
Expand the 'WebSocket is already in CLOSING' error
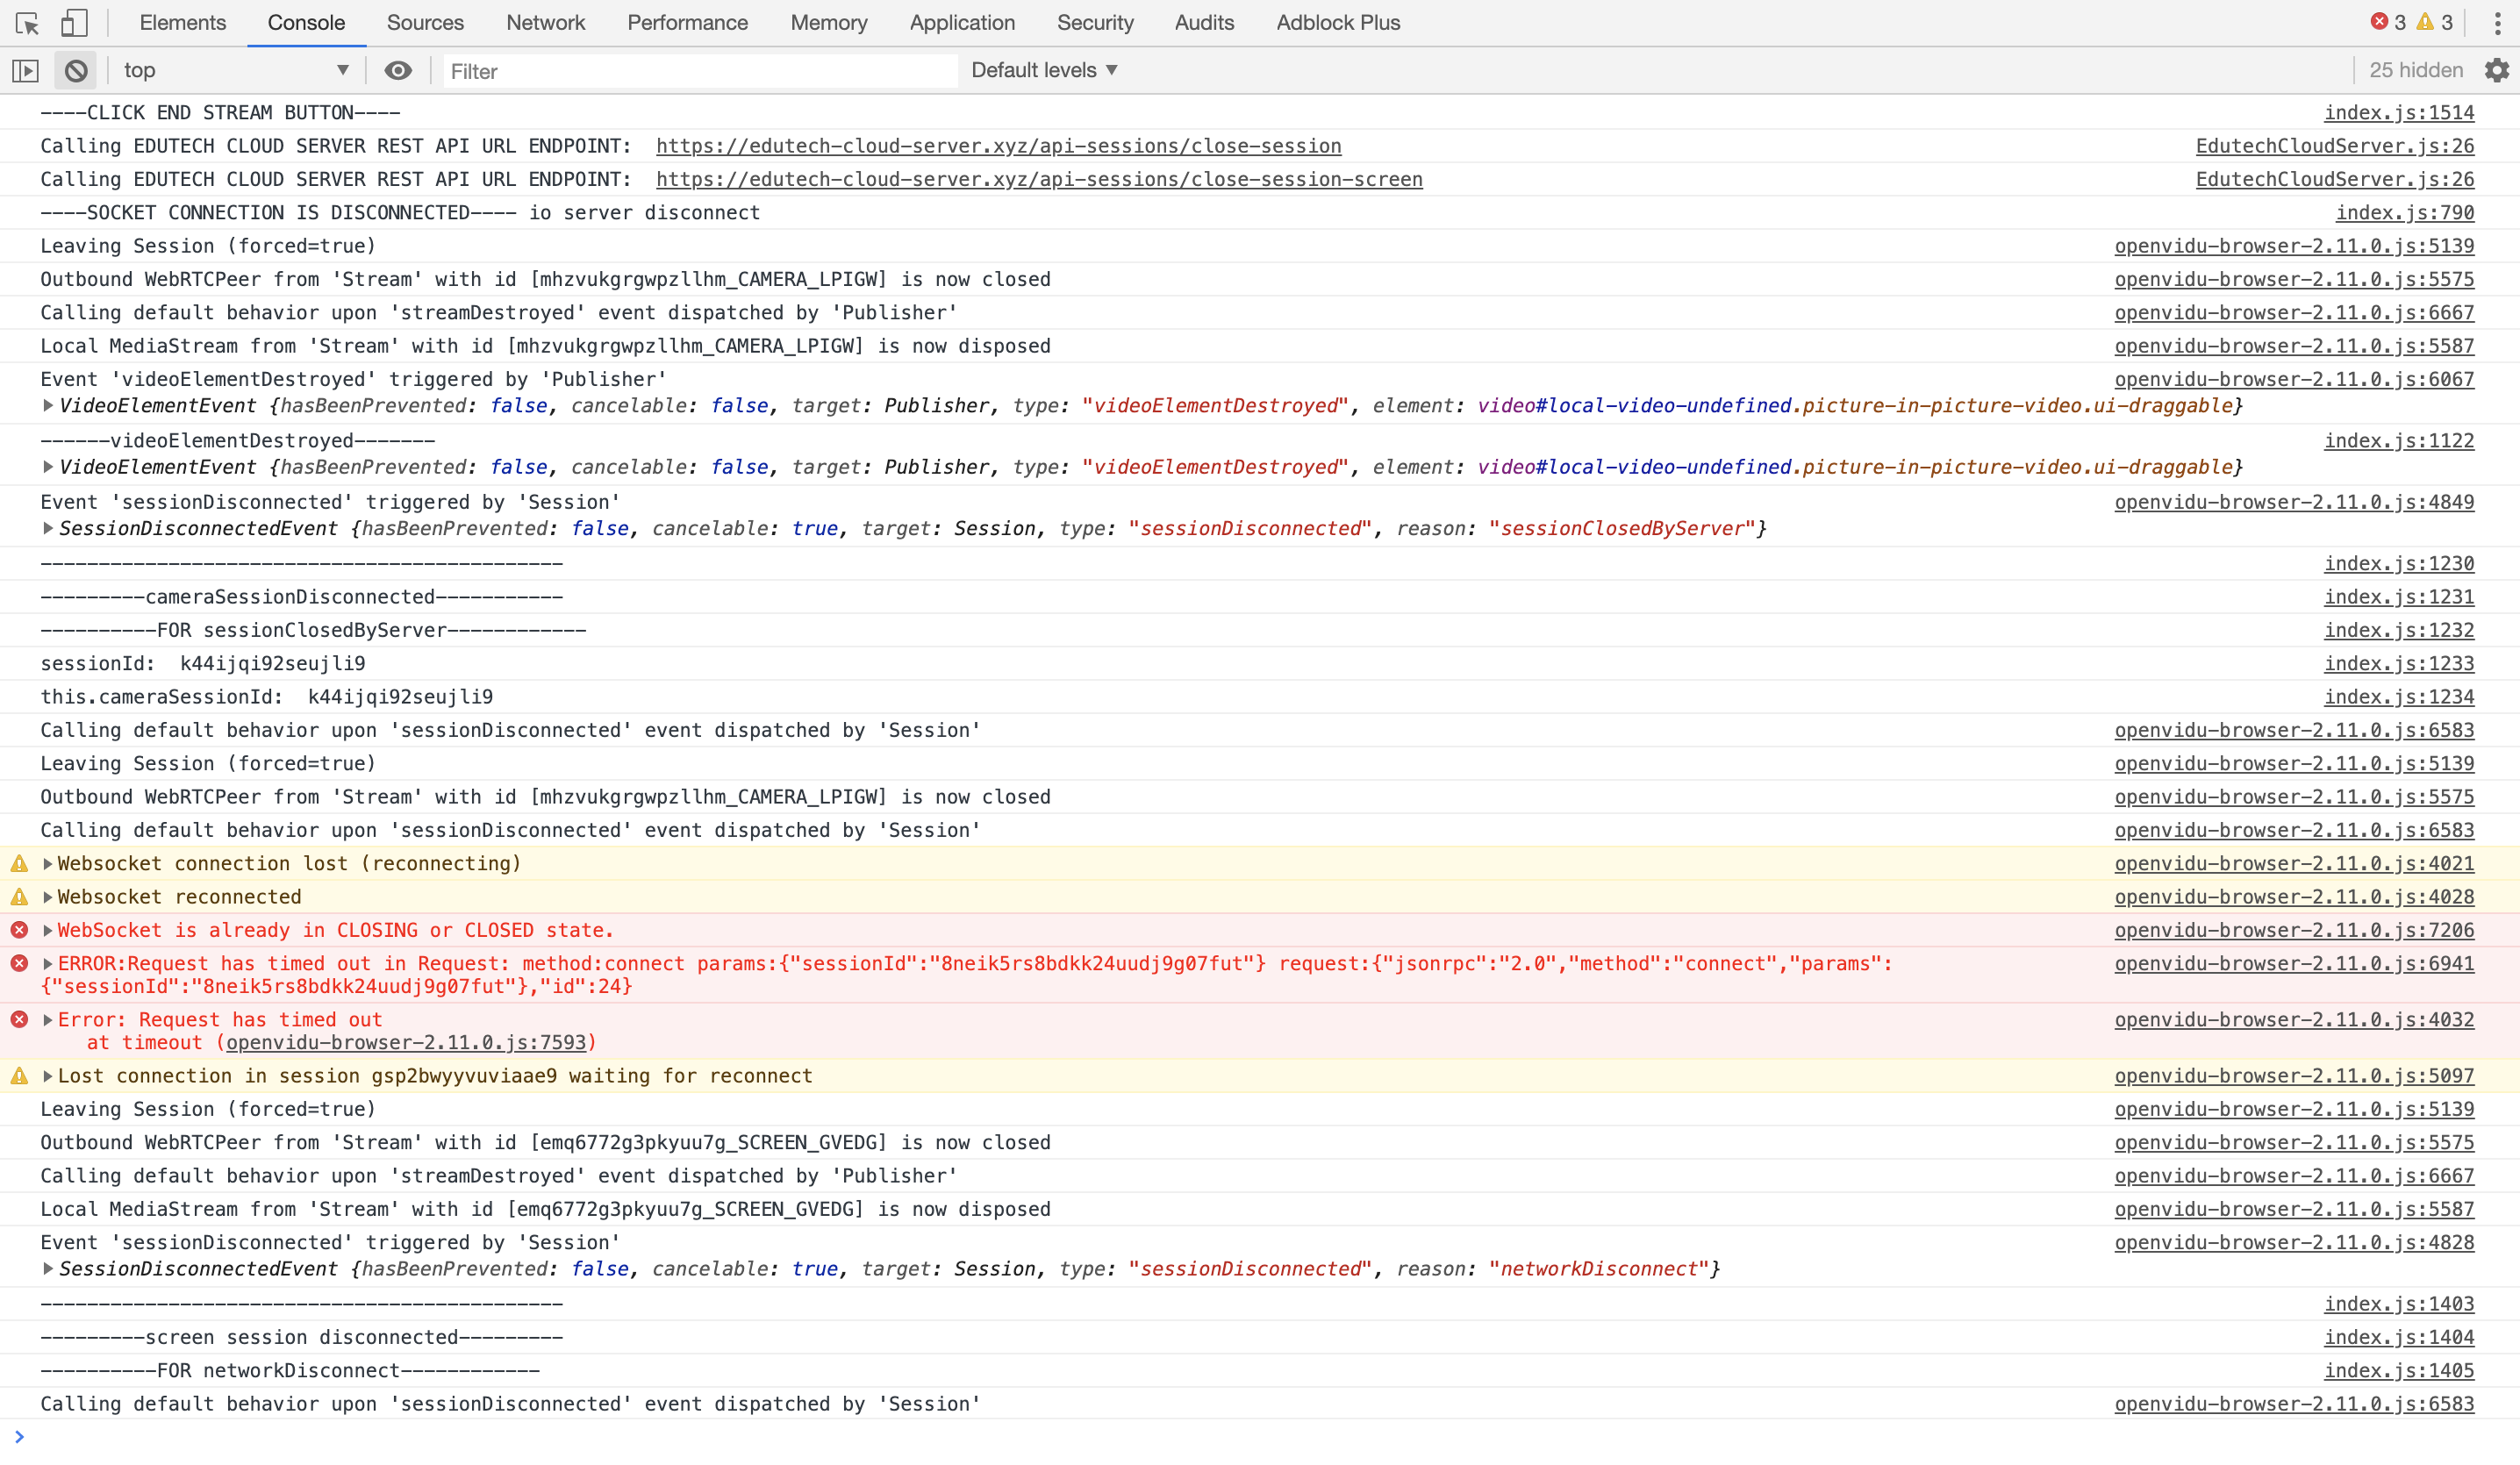point(47,931)
